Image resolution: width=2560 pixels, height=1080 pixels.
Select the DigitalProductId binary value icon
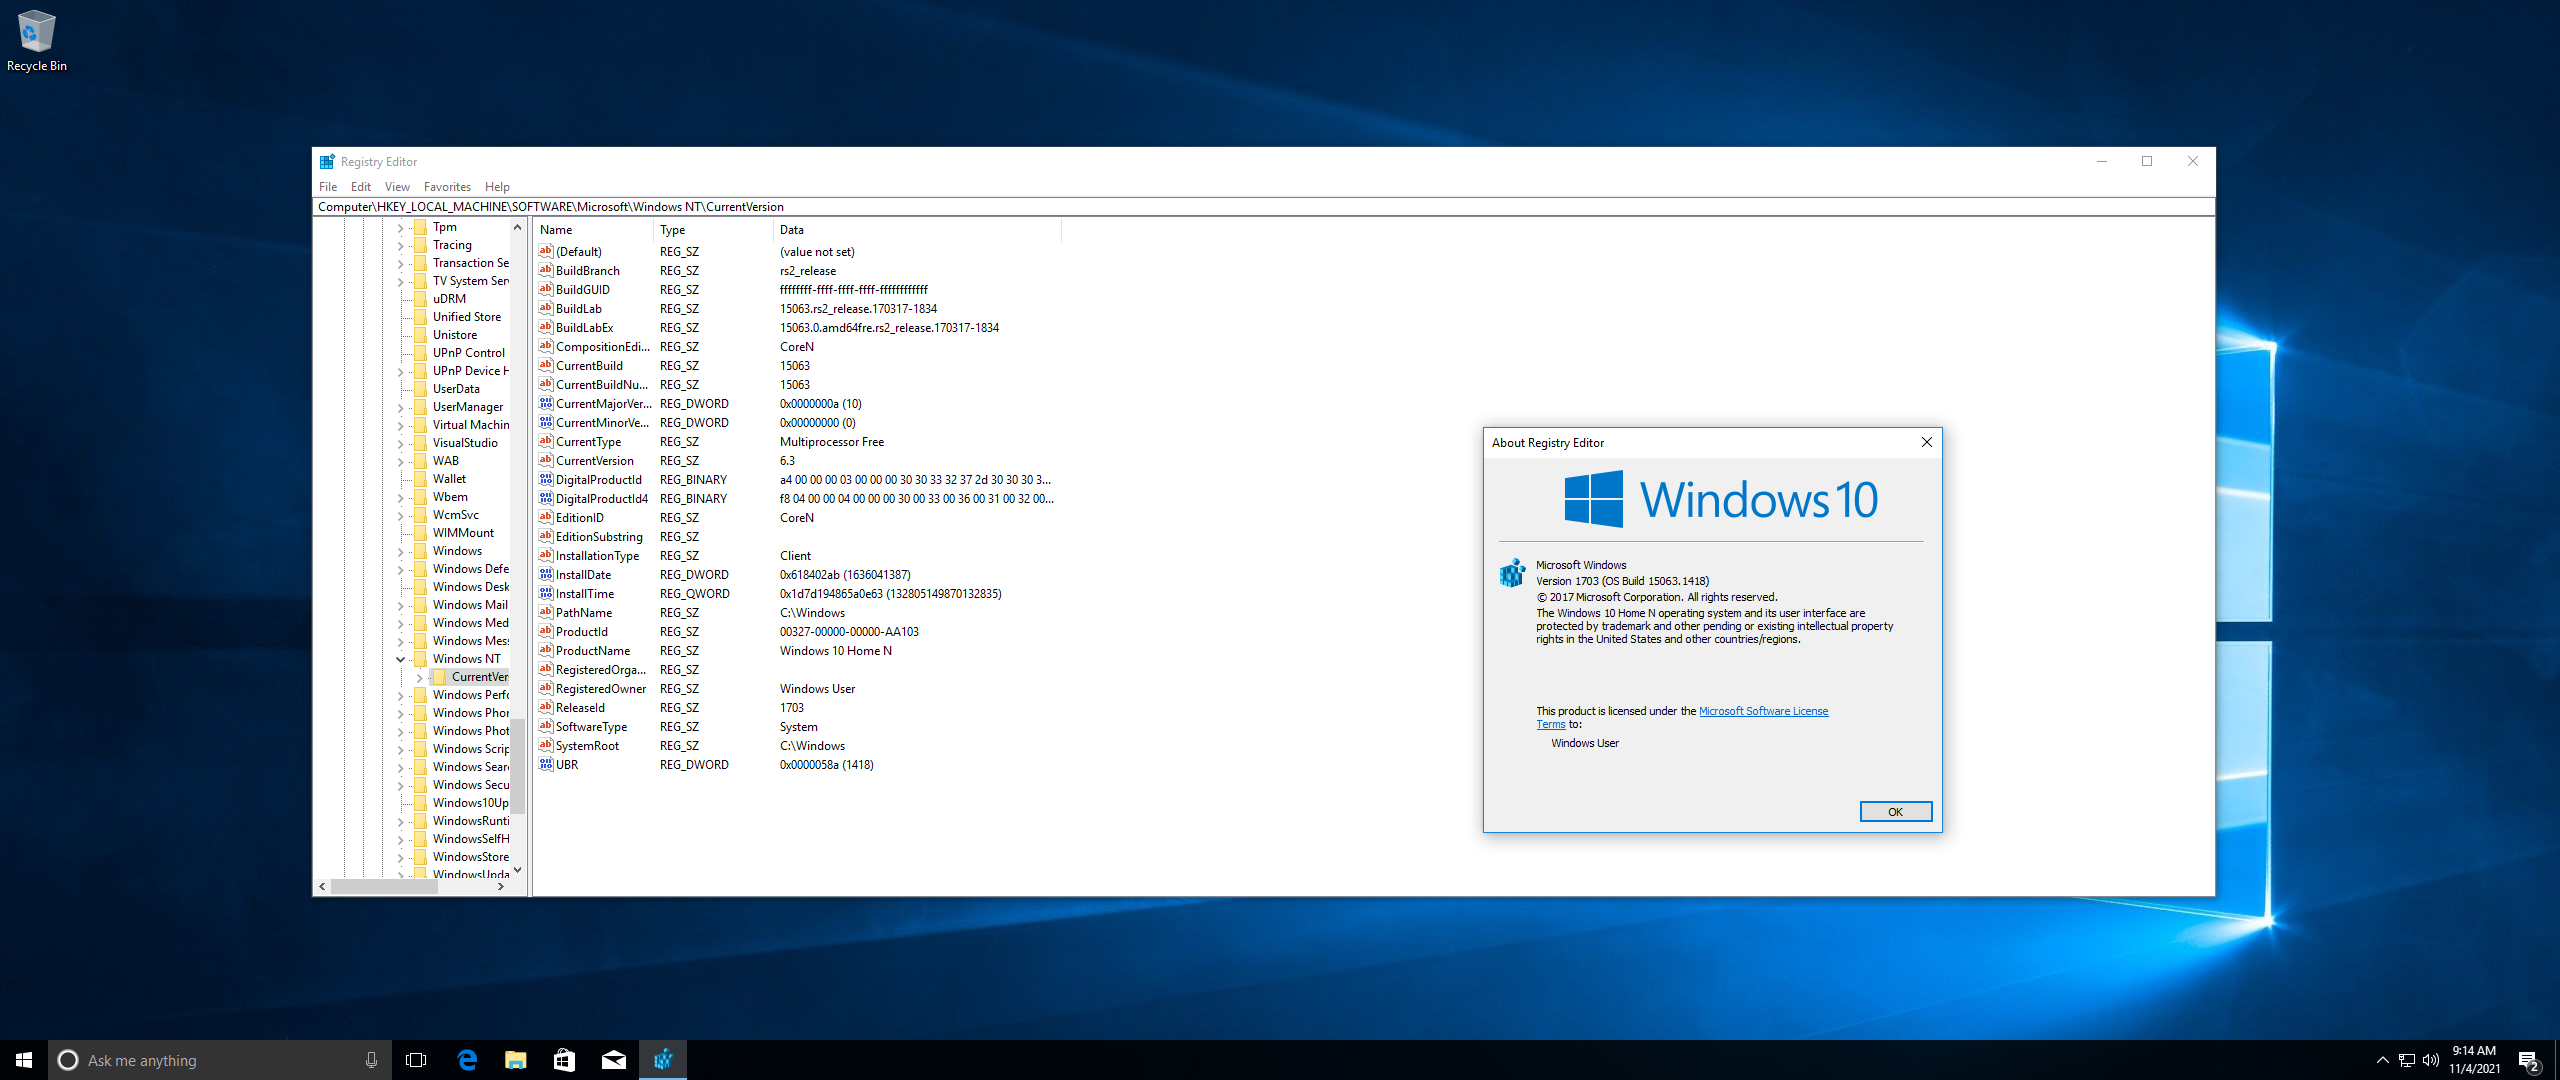coord(546,479)
